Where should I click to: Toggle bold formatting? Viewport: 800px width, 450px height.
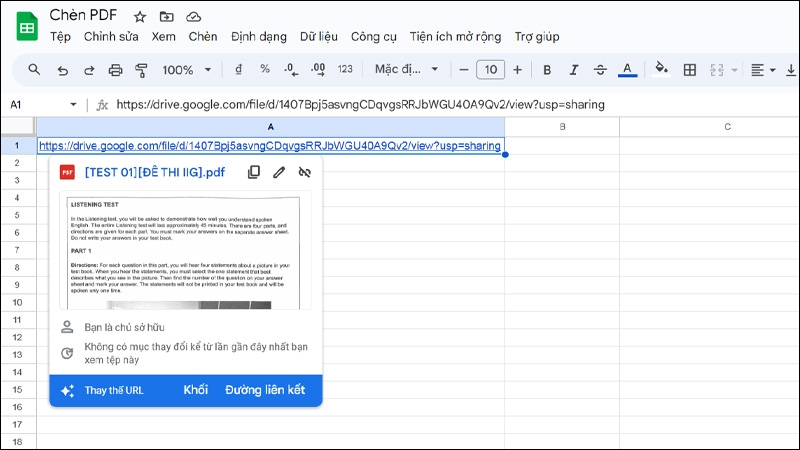tap(547, 70)
